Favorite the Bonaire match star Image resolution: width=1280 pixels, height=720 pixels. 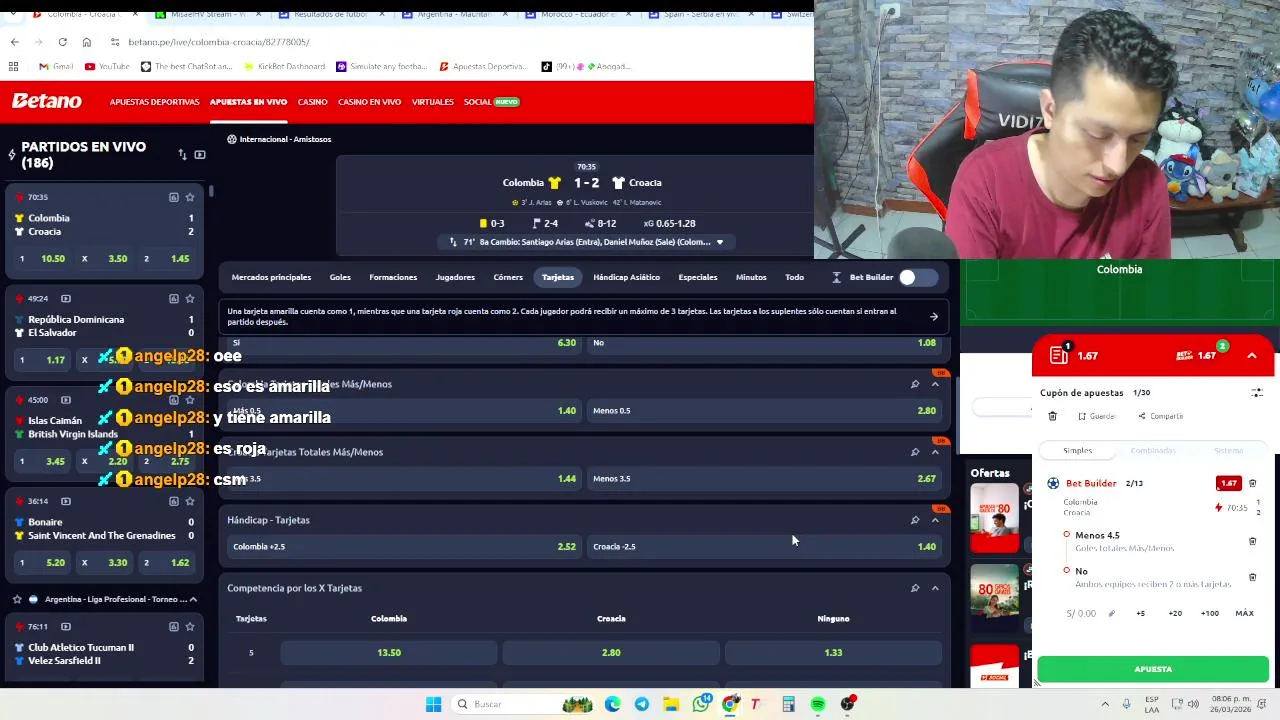coord(190,501)
